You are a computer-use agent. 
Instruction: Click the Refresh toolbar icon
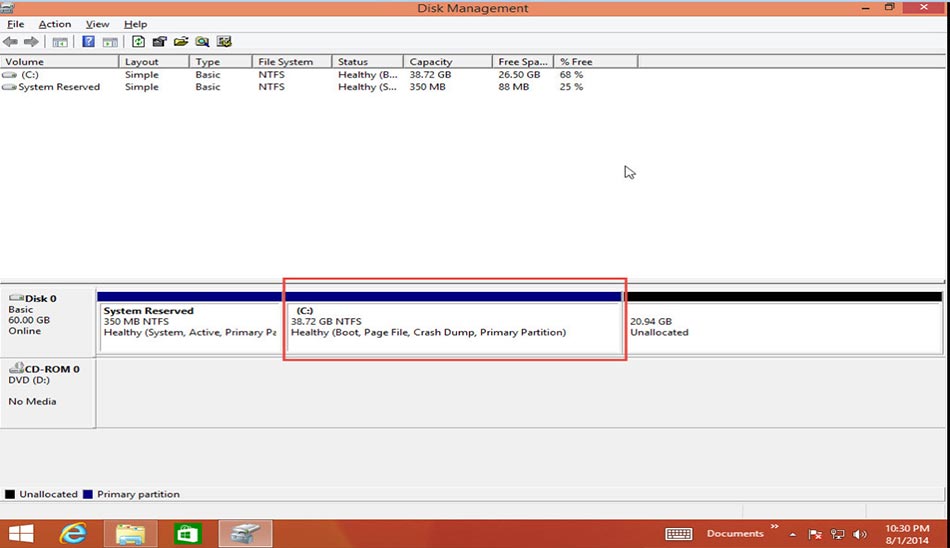click(x=138, y=42)
